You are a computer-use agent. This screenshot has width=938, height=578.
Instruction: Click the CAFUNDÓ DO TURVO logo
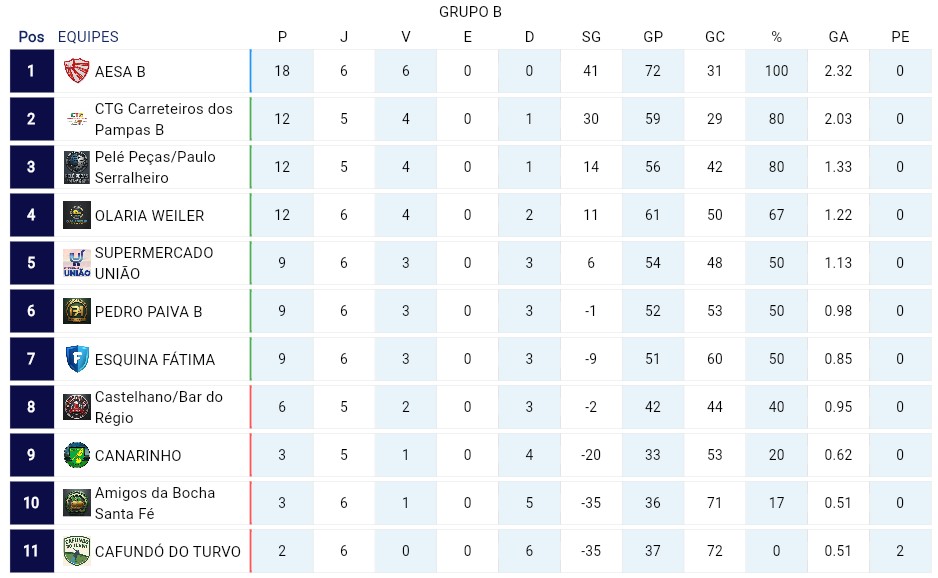(77, 551)
